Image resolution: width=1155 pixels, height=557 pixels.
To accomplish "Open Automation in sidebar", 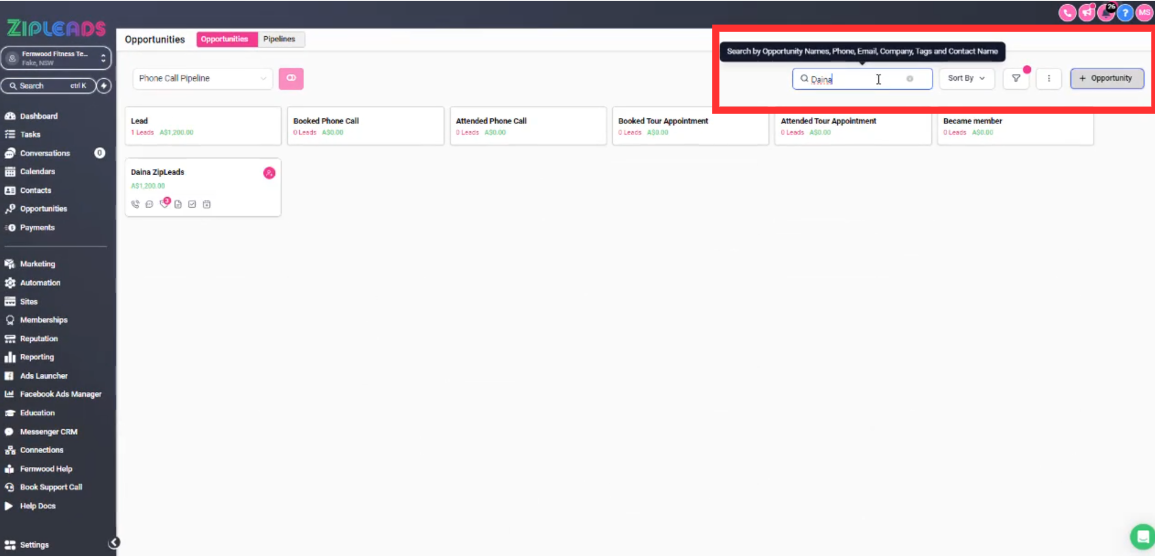I will click(x=40, y=283).
